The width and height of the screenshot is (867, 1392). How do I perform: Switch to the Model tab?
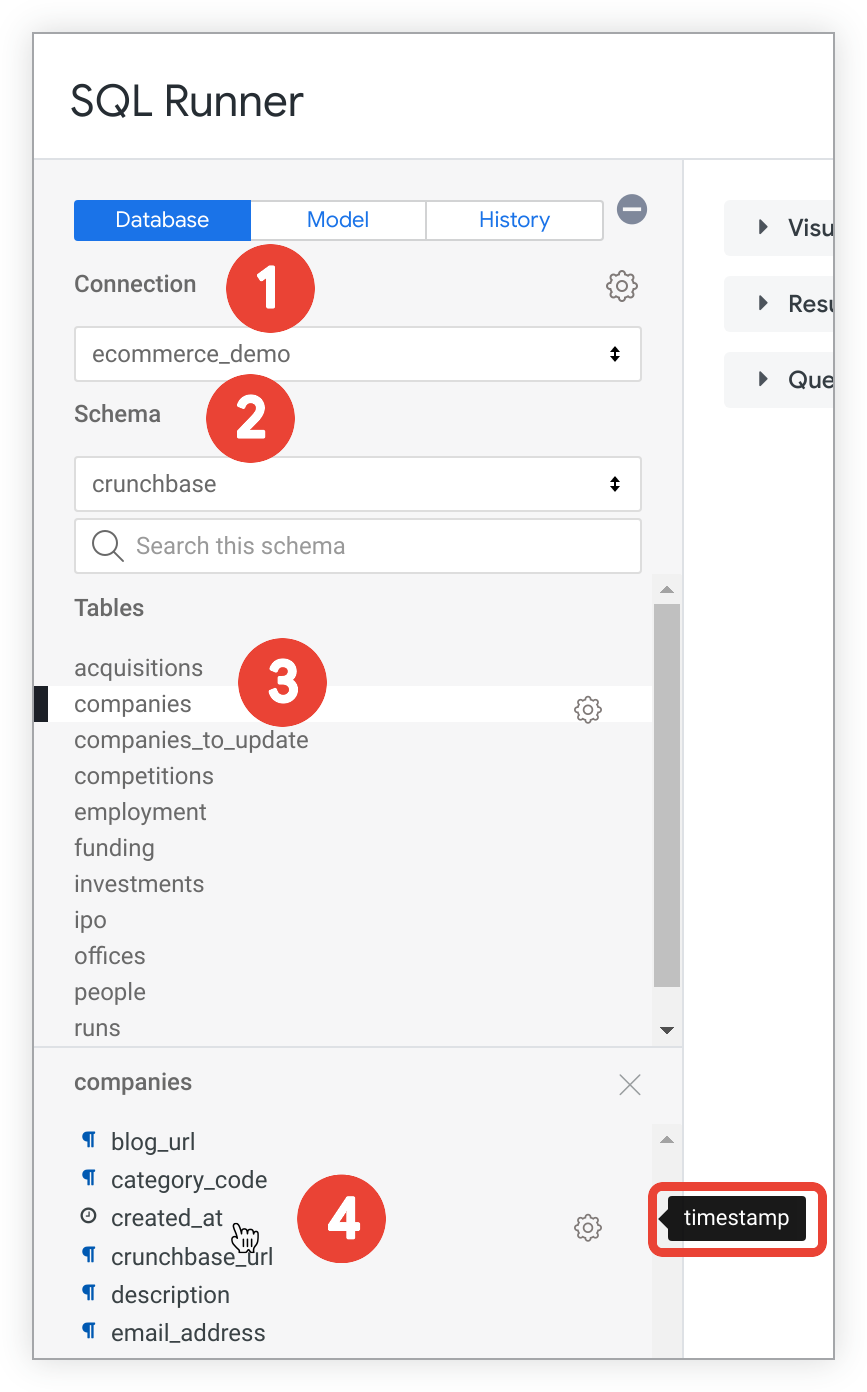click(338, 220)
